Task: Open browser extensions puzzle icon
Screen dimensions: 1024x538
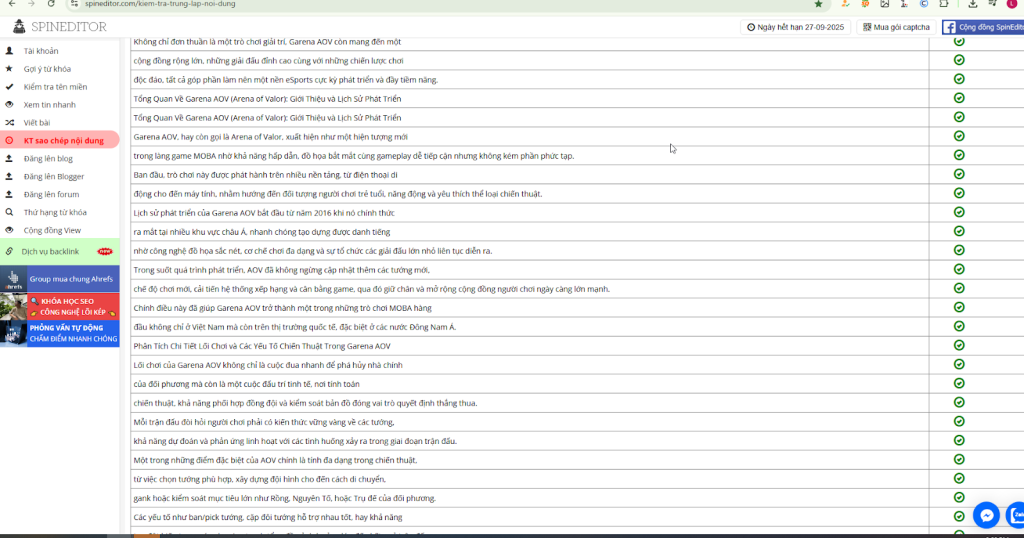Action: point(945,4)
